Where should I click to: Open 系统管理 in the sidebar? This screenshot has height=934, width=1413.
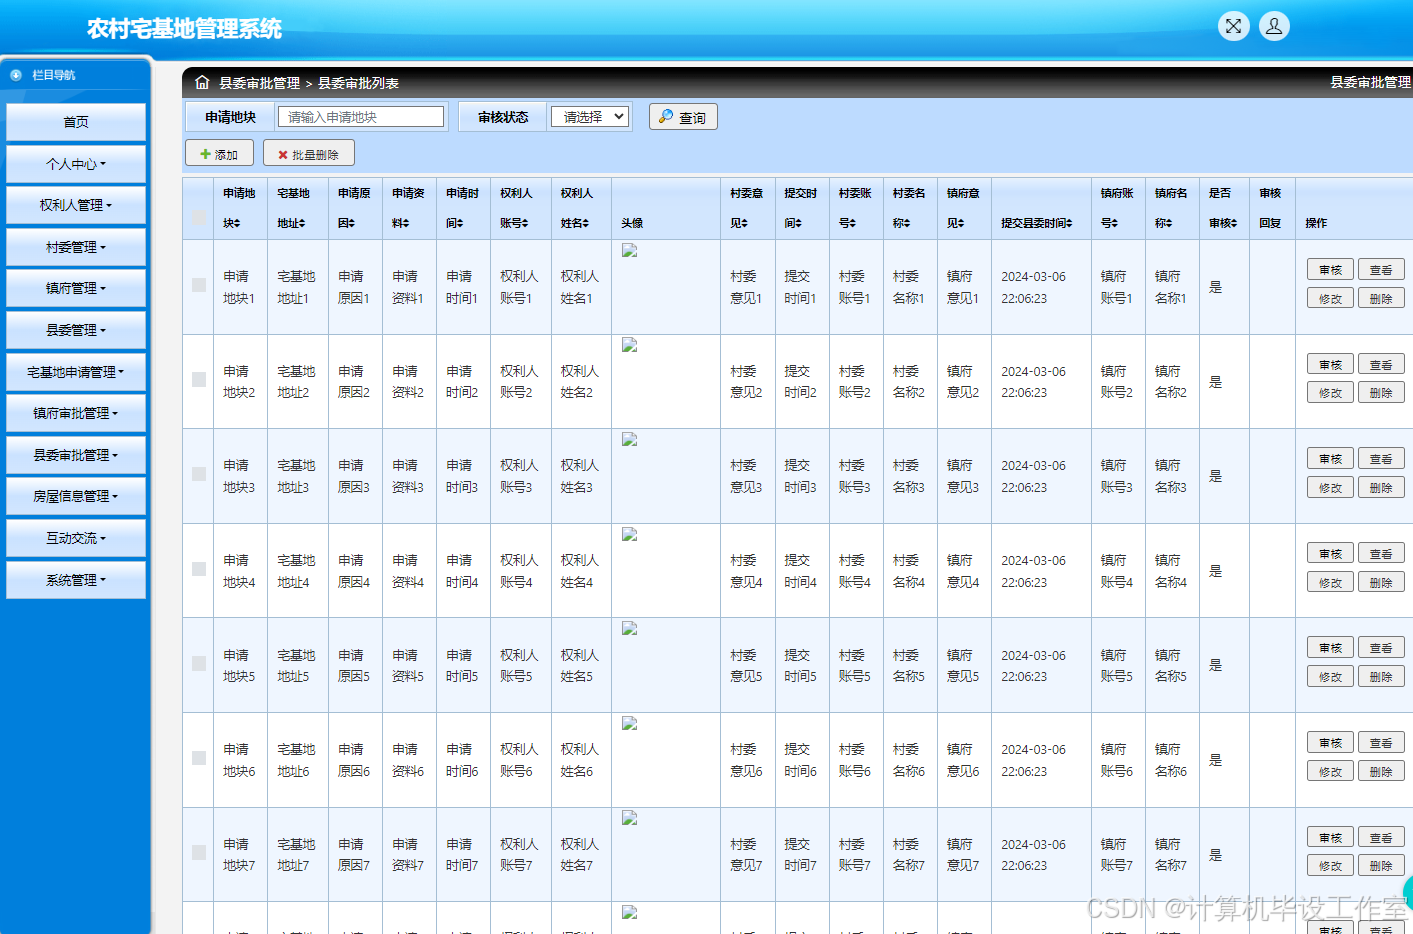[x=76, y=580]
